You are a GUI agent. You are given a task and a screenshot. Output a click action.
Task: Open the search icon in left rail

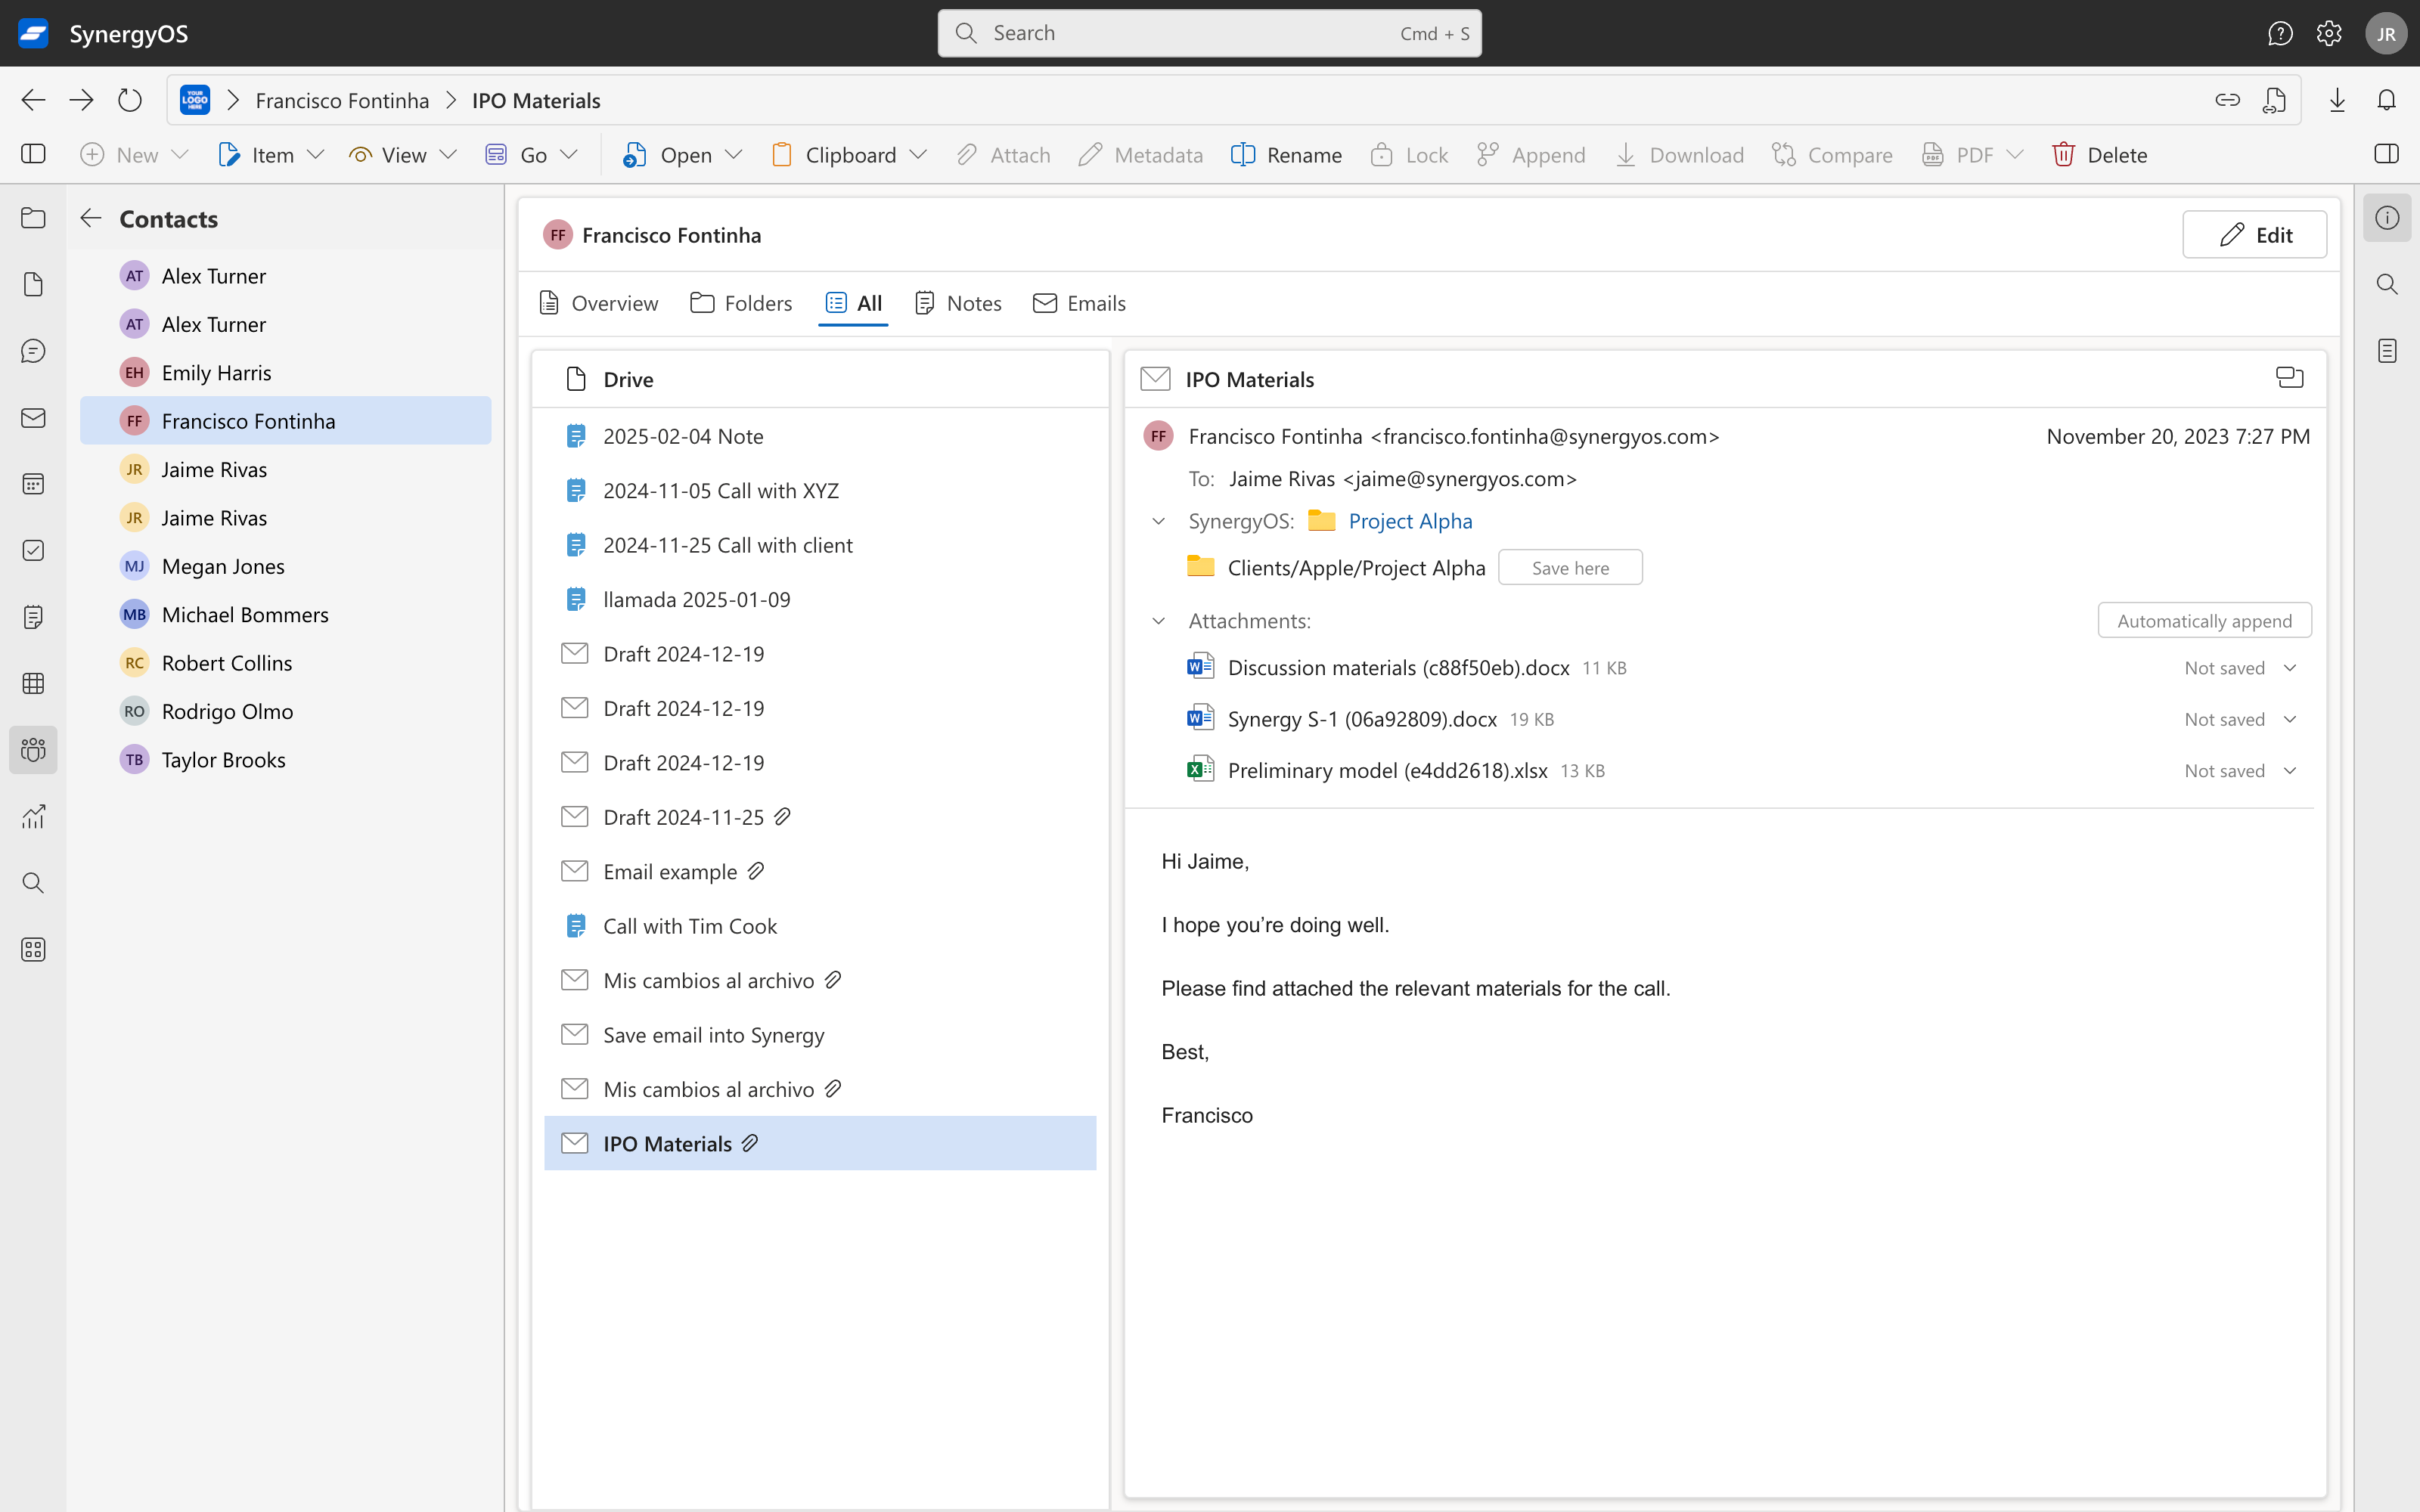point(33,883)
